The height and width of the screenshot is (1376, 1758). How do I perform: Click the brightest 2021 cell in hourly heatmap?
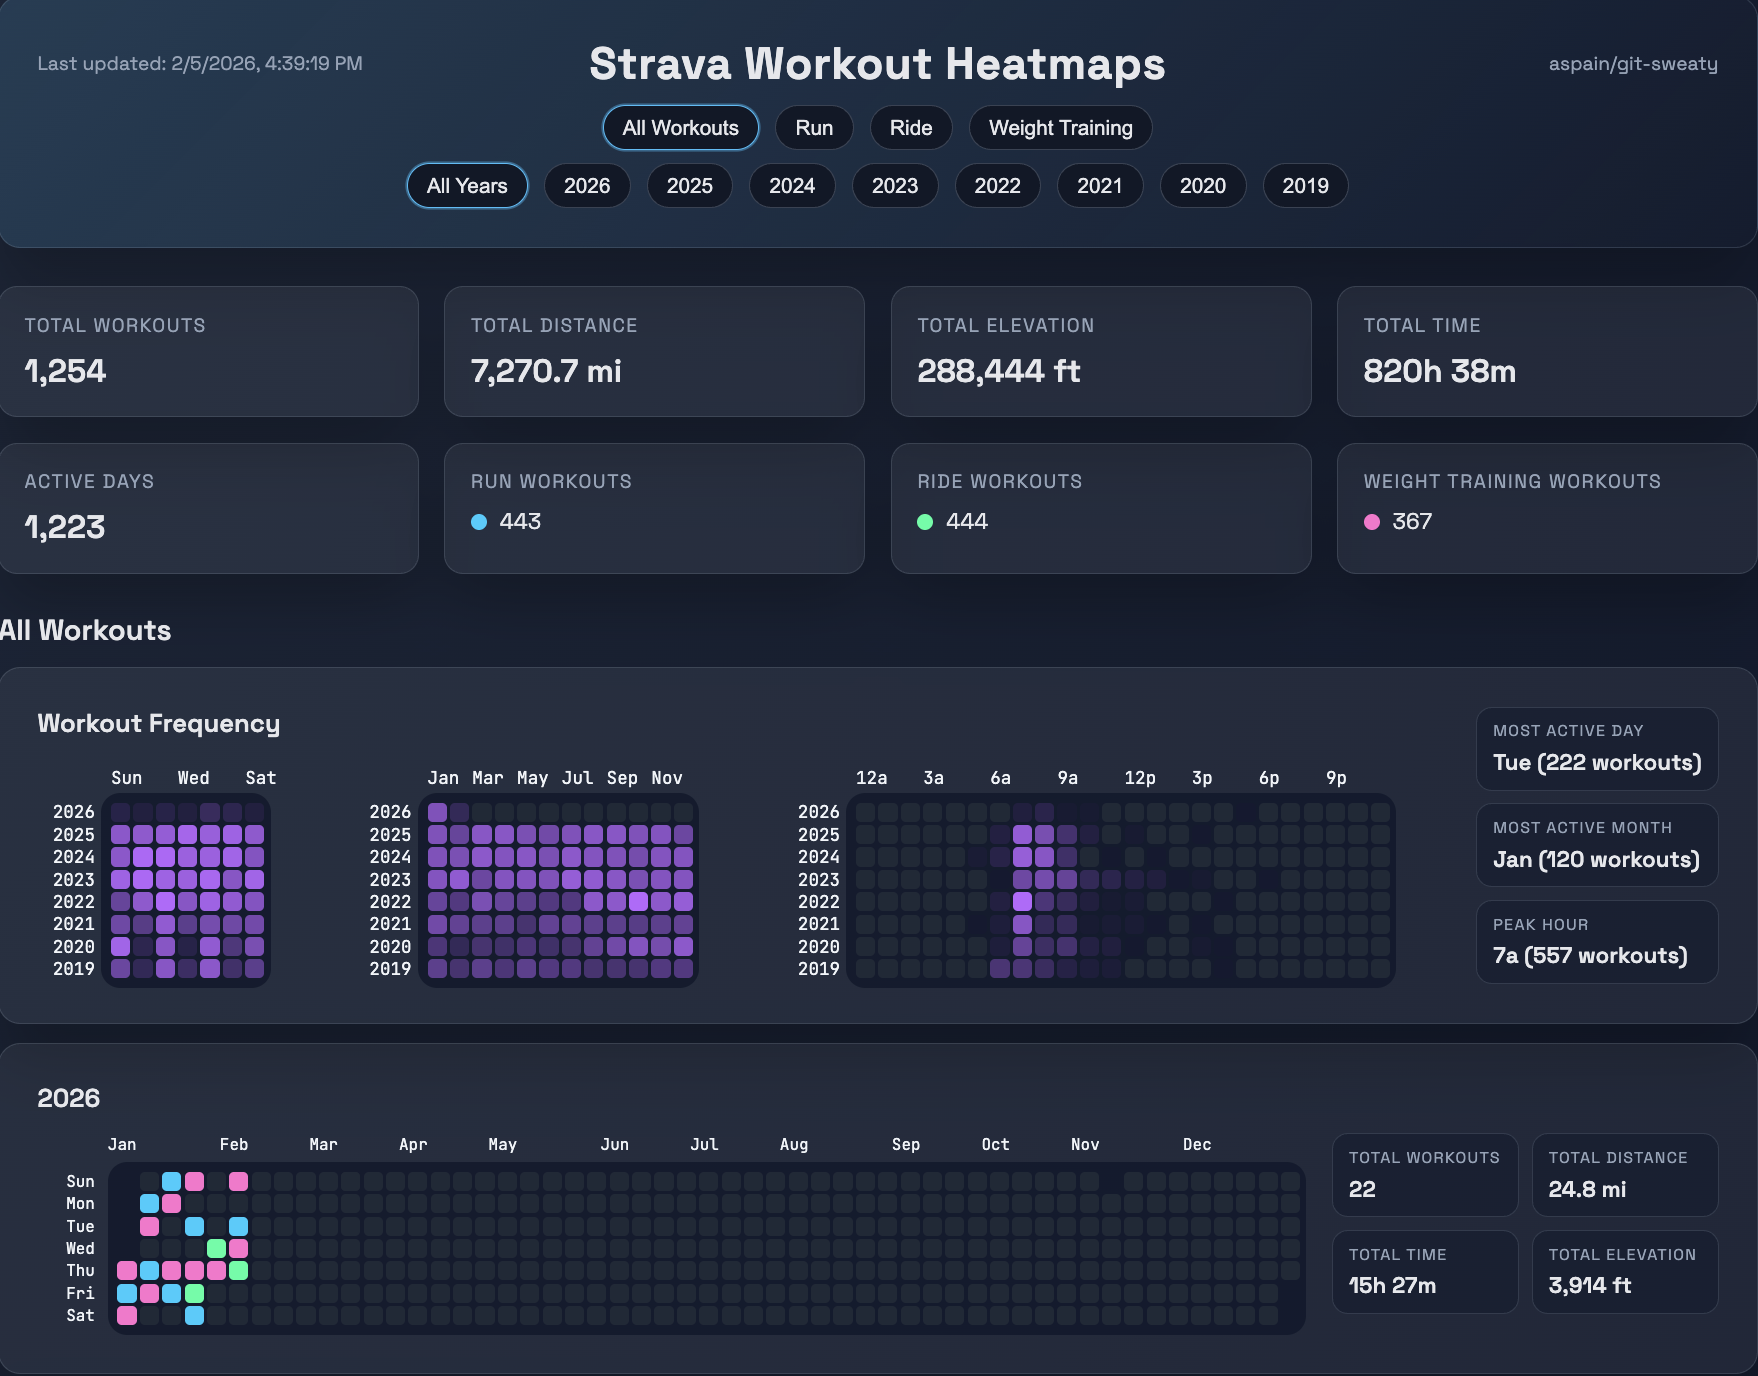(1025, 924)
